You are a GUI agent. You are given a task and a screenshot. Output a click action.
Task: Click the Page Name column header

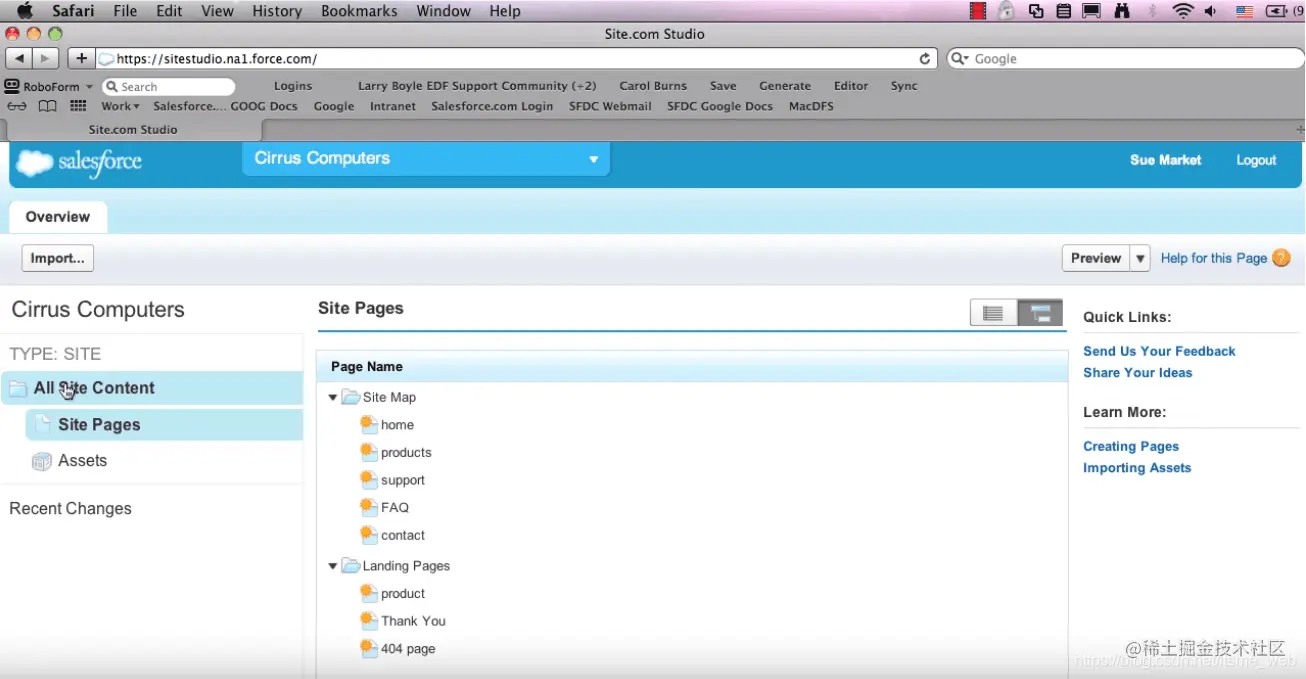pyautogui.click(x=692, y=367)
